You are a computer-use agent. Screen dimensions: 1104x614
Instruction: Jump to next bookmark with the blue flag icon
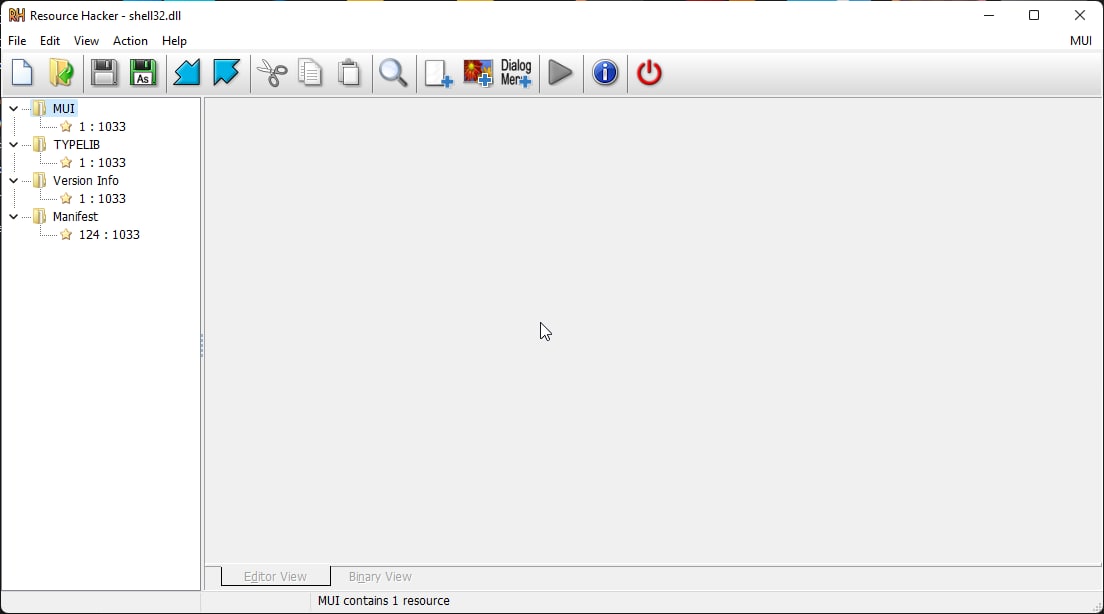[226, 73]
